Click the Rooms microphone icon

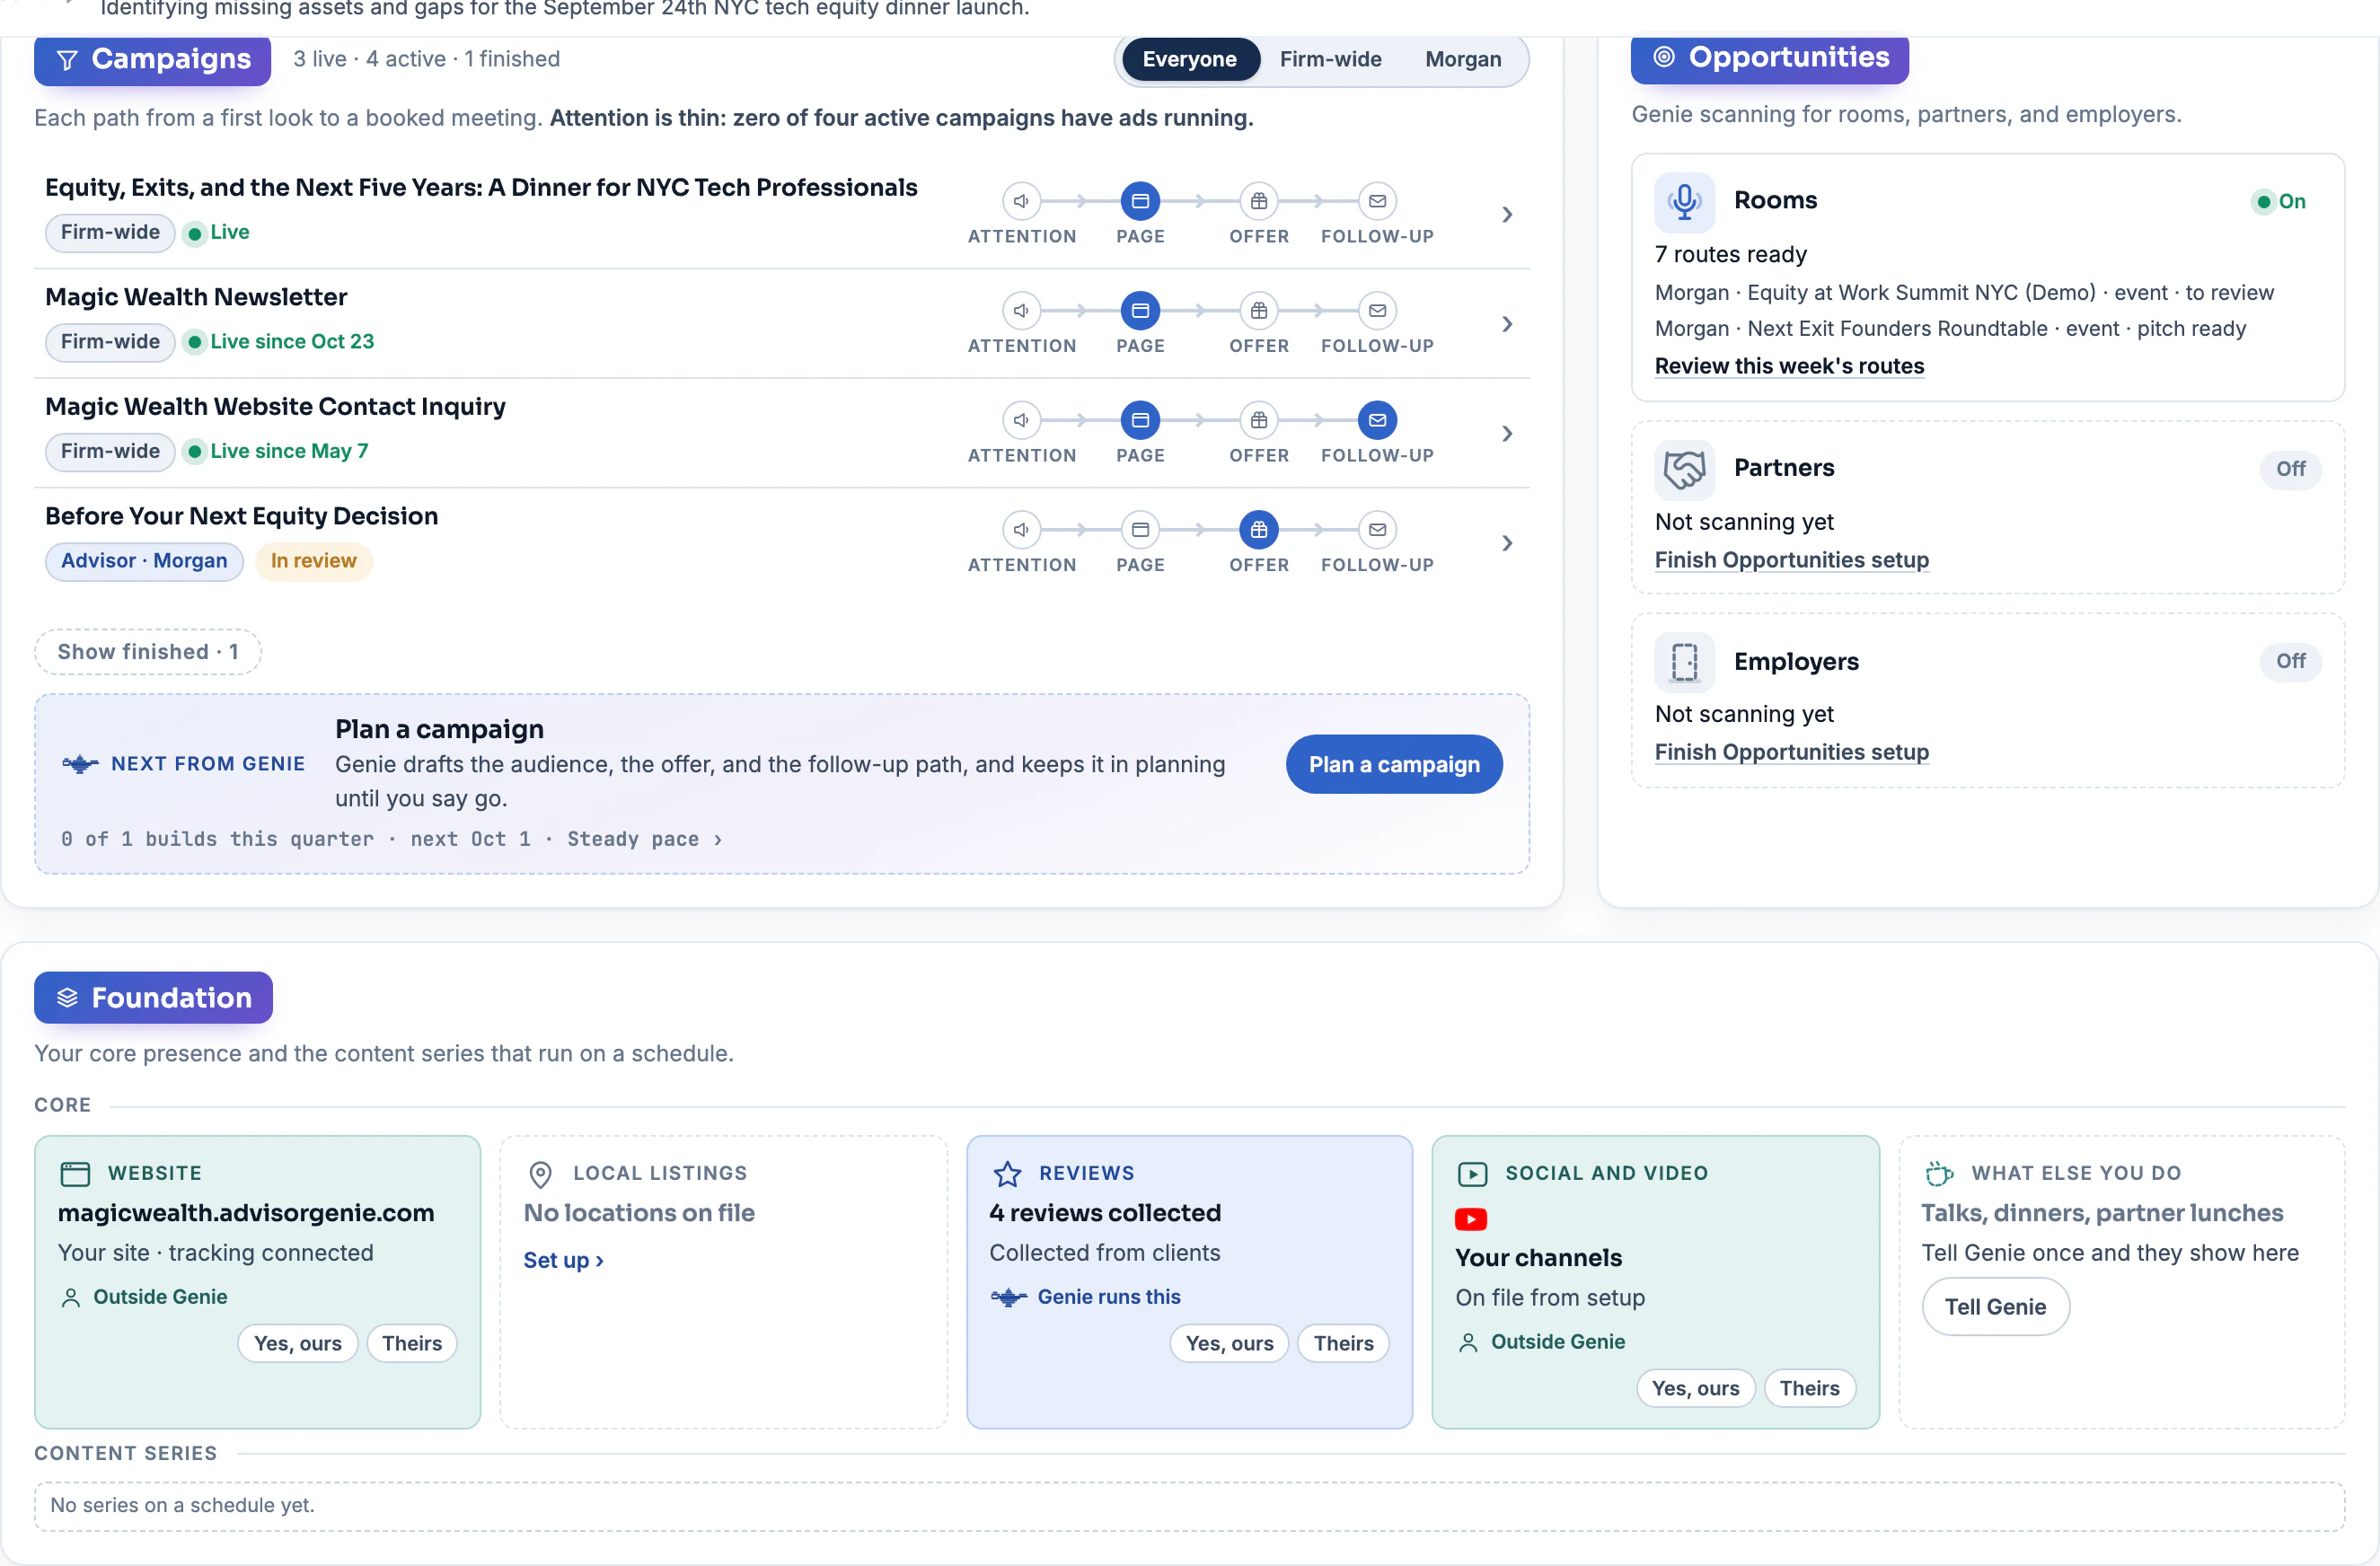pos(1684,202)
